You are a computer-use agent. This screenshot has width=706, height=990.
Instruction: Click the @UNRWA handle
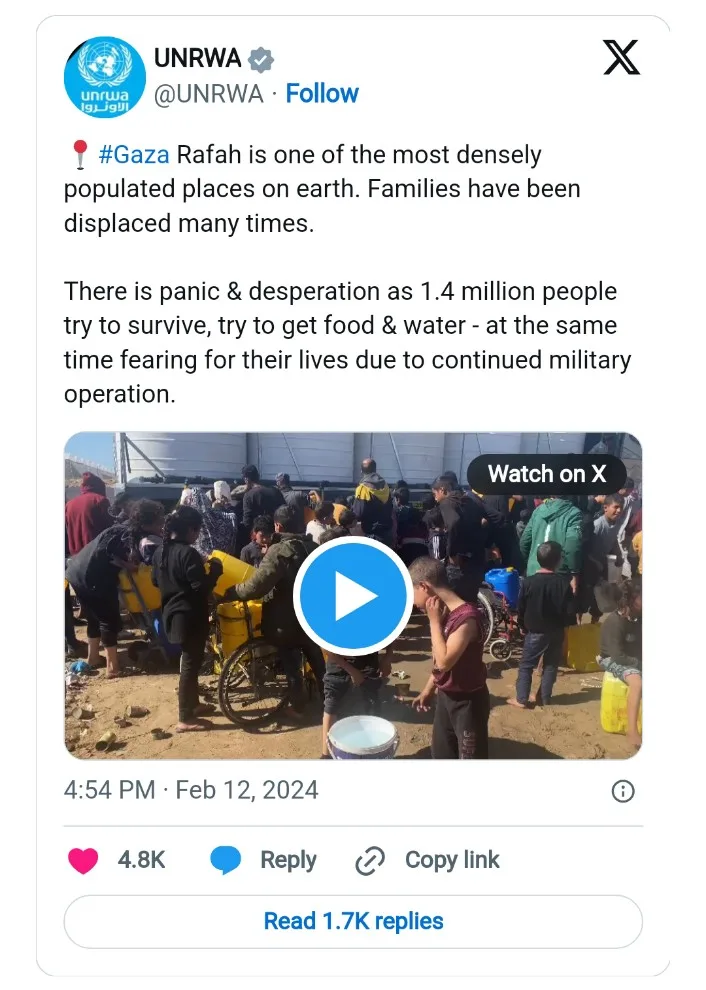coord(208,94)
